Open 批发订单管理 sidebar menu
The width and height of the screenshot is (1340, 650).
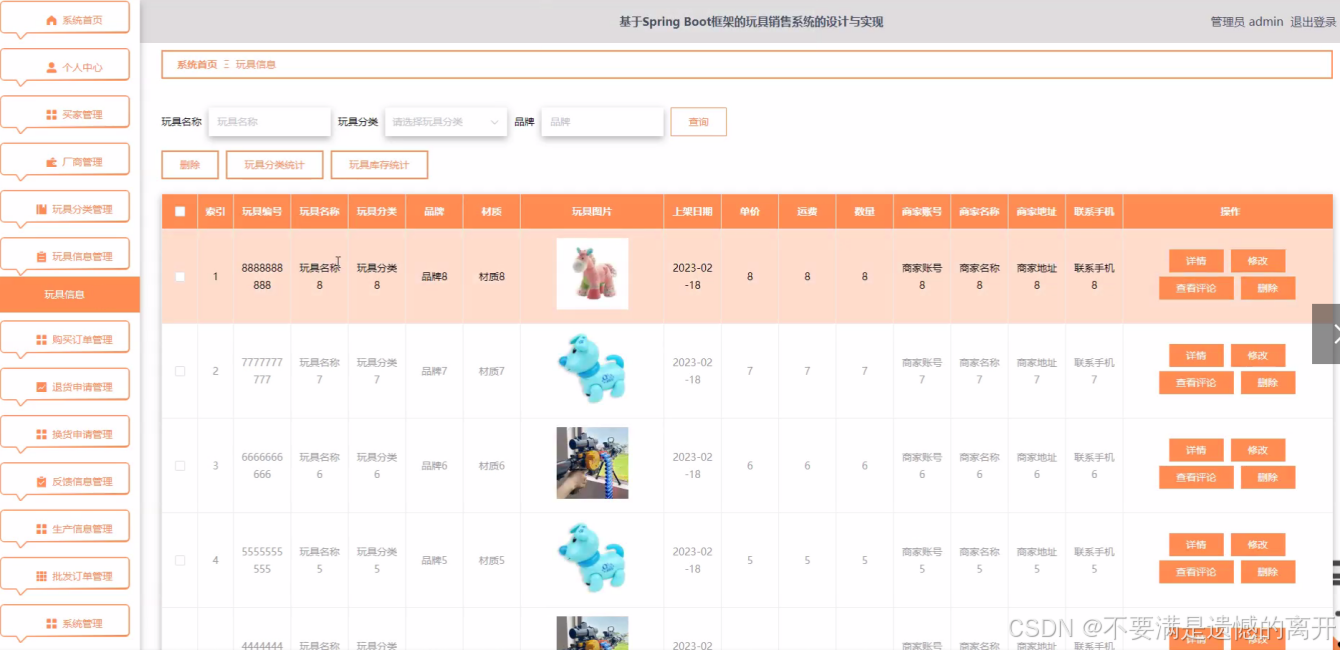[x=65, y=576]
